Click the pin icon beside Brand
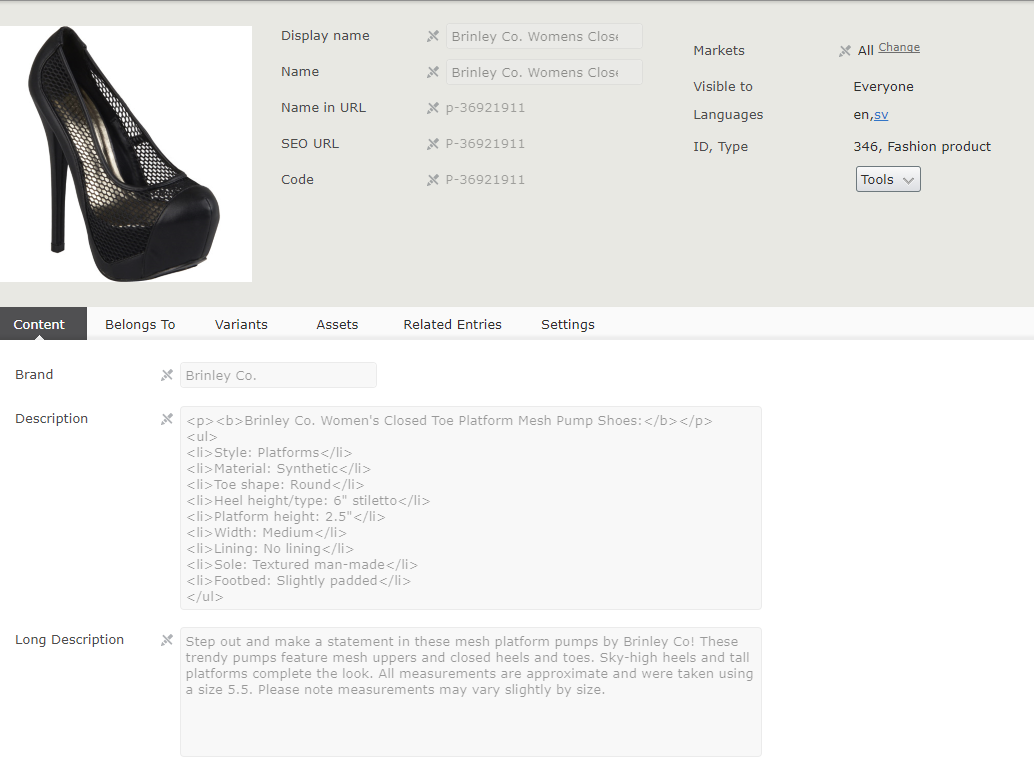Image resolution: width=1034 pixels, height=764 pixels. coord(167,375)
